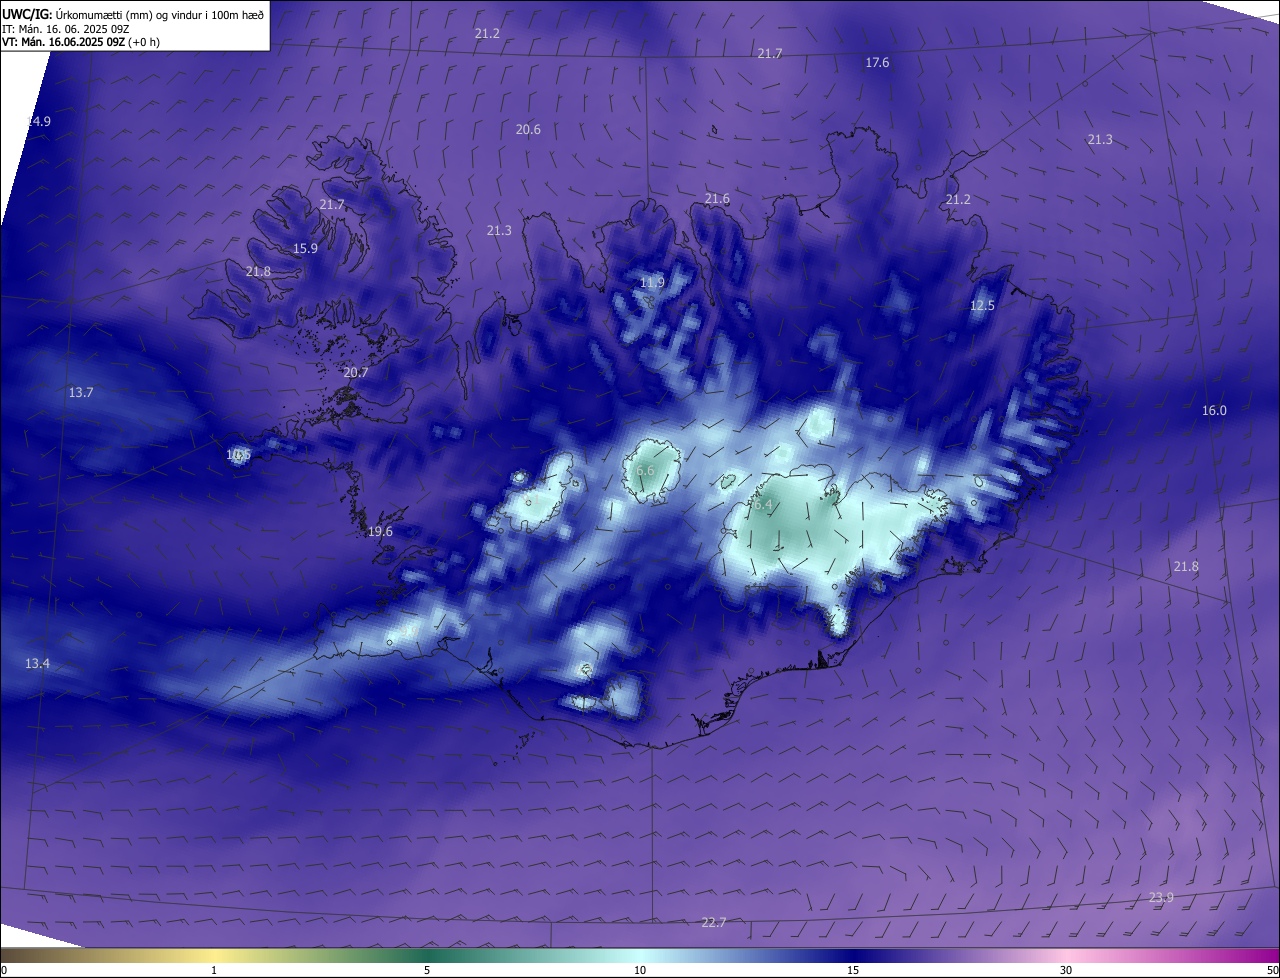Image resolution: width=1280 pixels, height=978 pixels.
Task: Click the 20.6 value label
Action: tap(528, 130)
